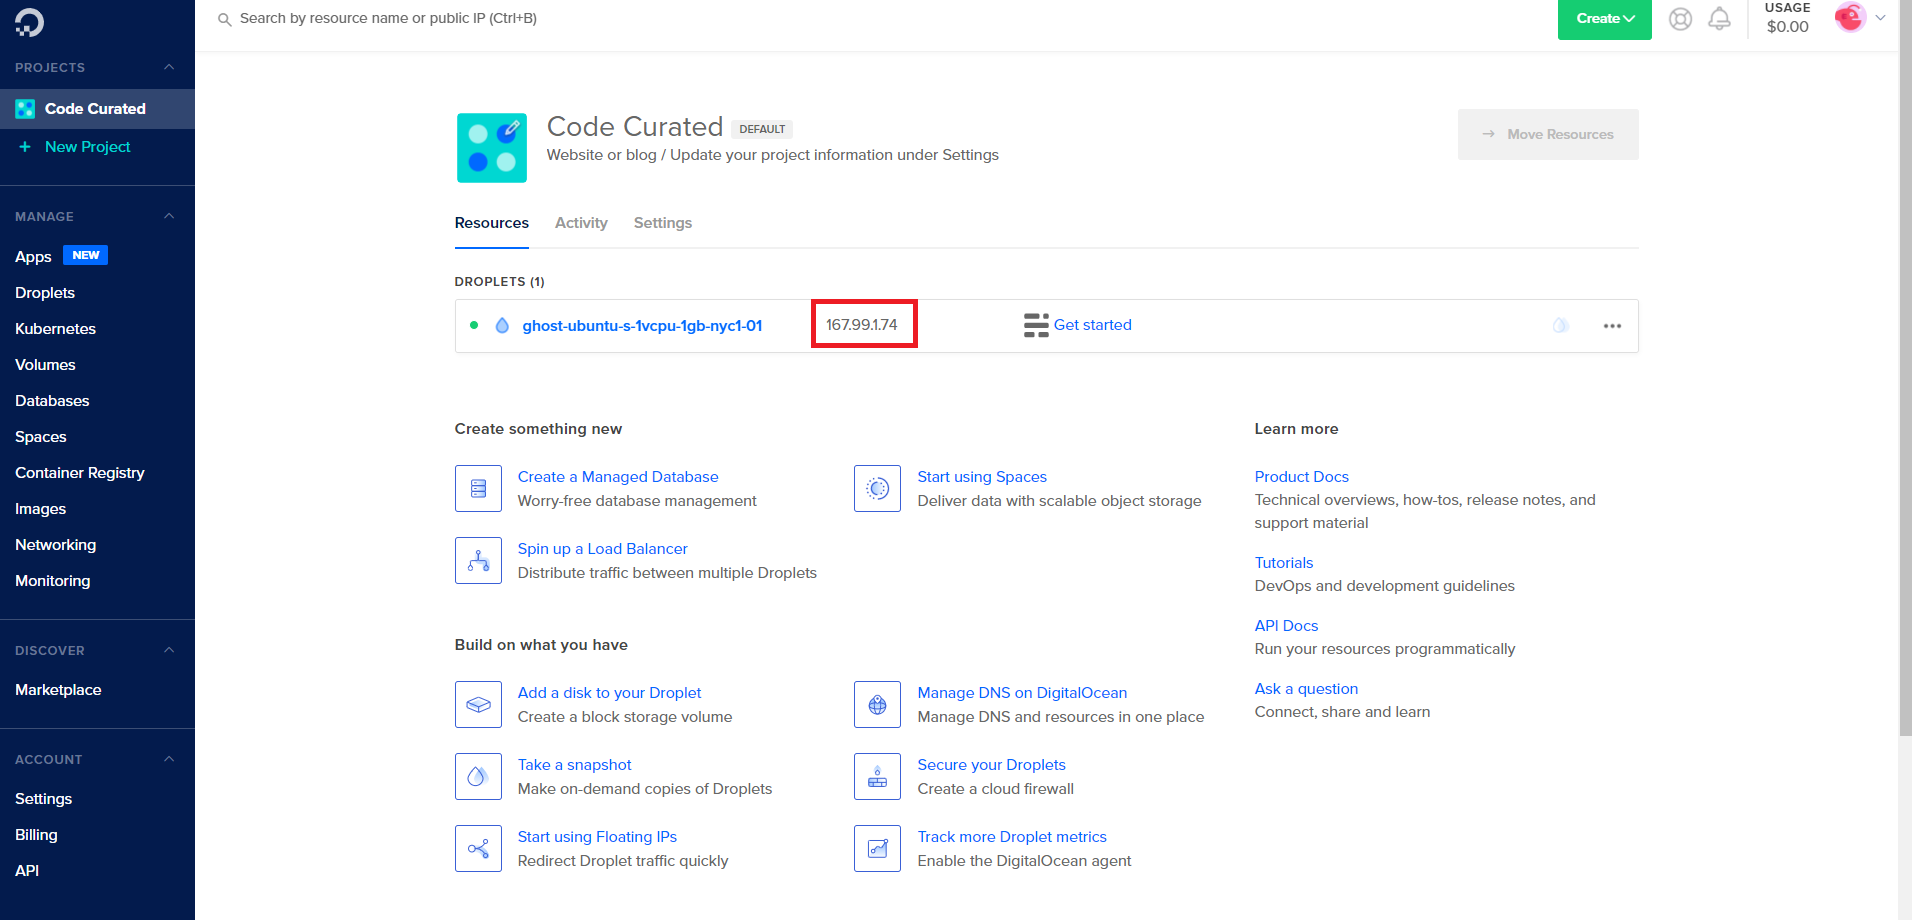1912x920 pixels.
Task: Open Container Registry in the sidebar
Action: tap(80, 473)
